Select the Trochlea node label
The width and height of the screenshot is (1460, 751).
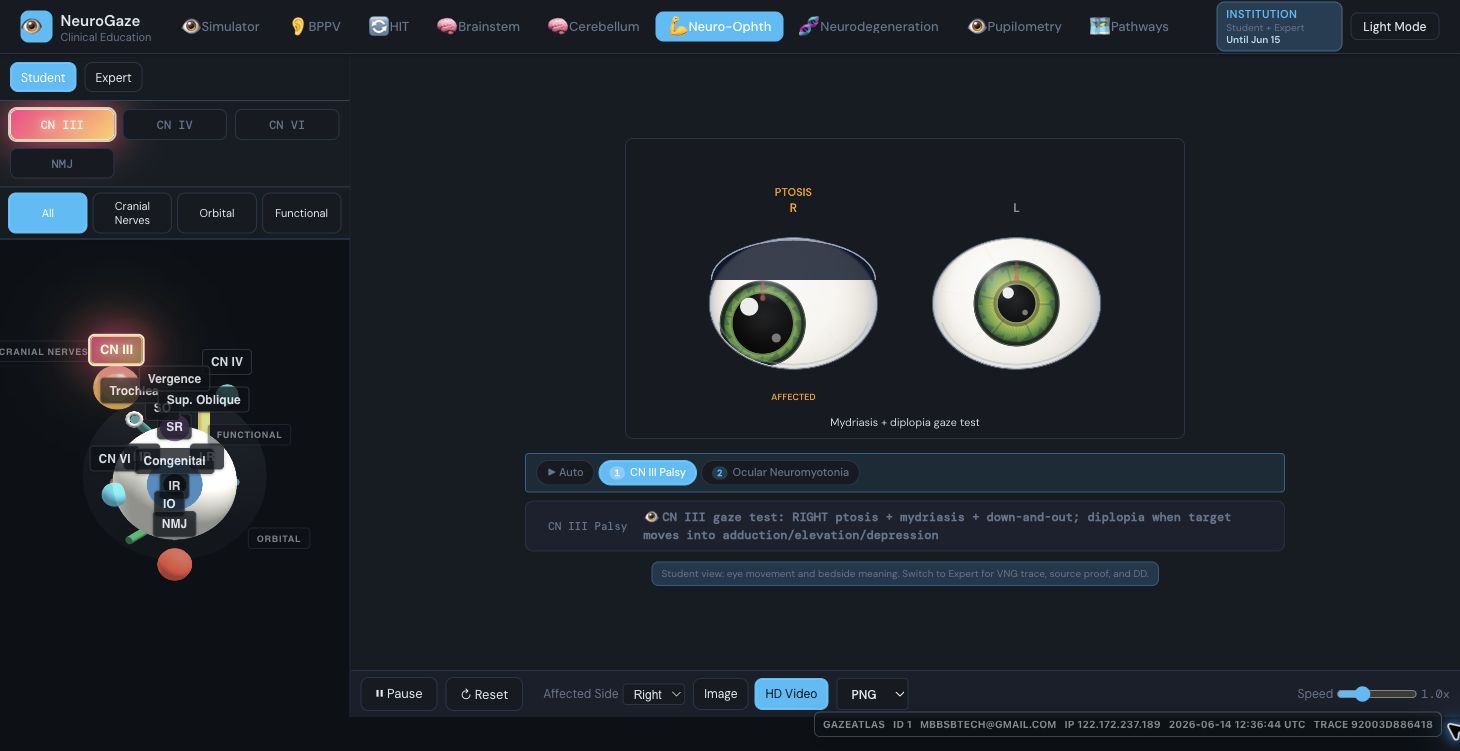click(x=134, y=391)
